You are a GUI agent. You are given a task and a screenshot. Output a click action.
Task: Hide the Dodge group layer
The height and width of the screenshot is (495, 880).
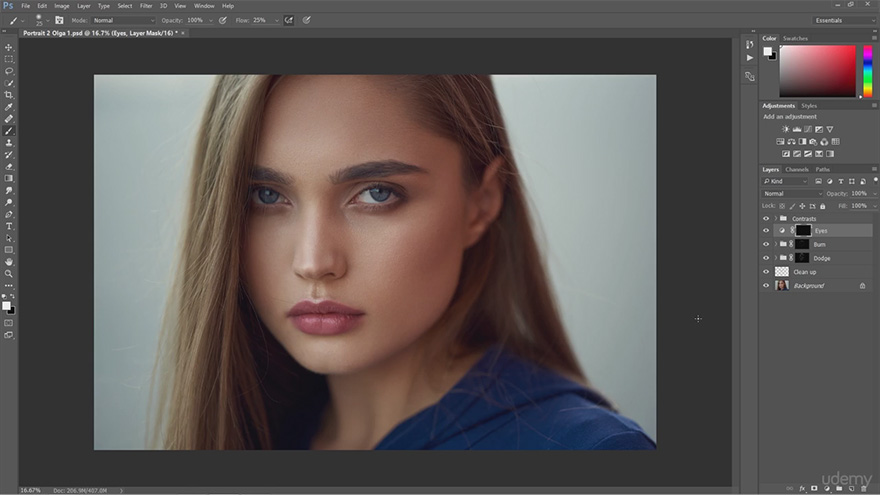(766, 258)
